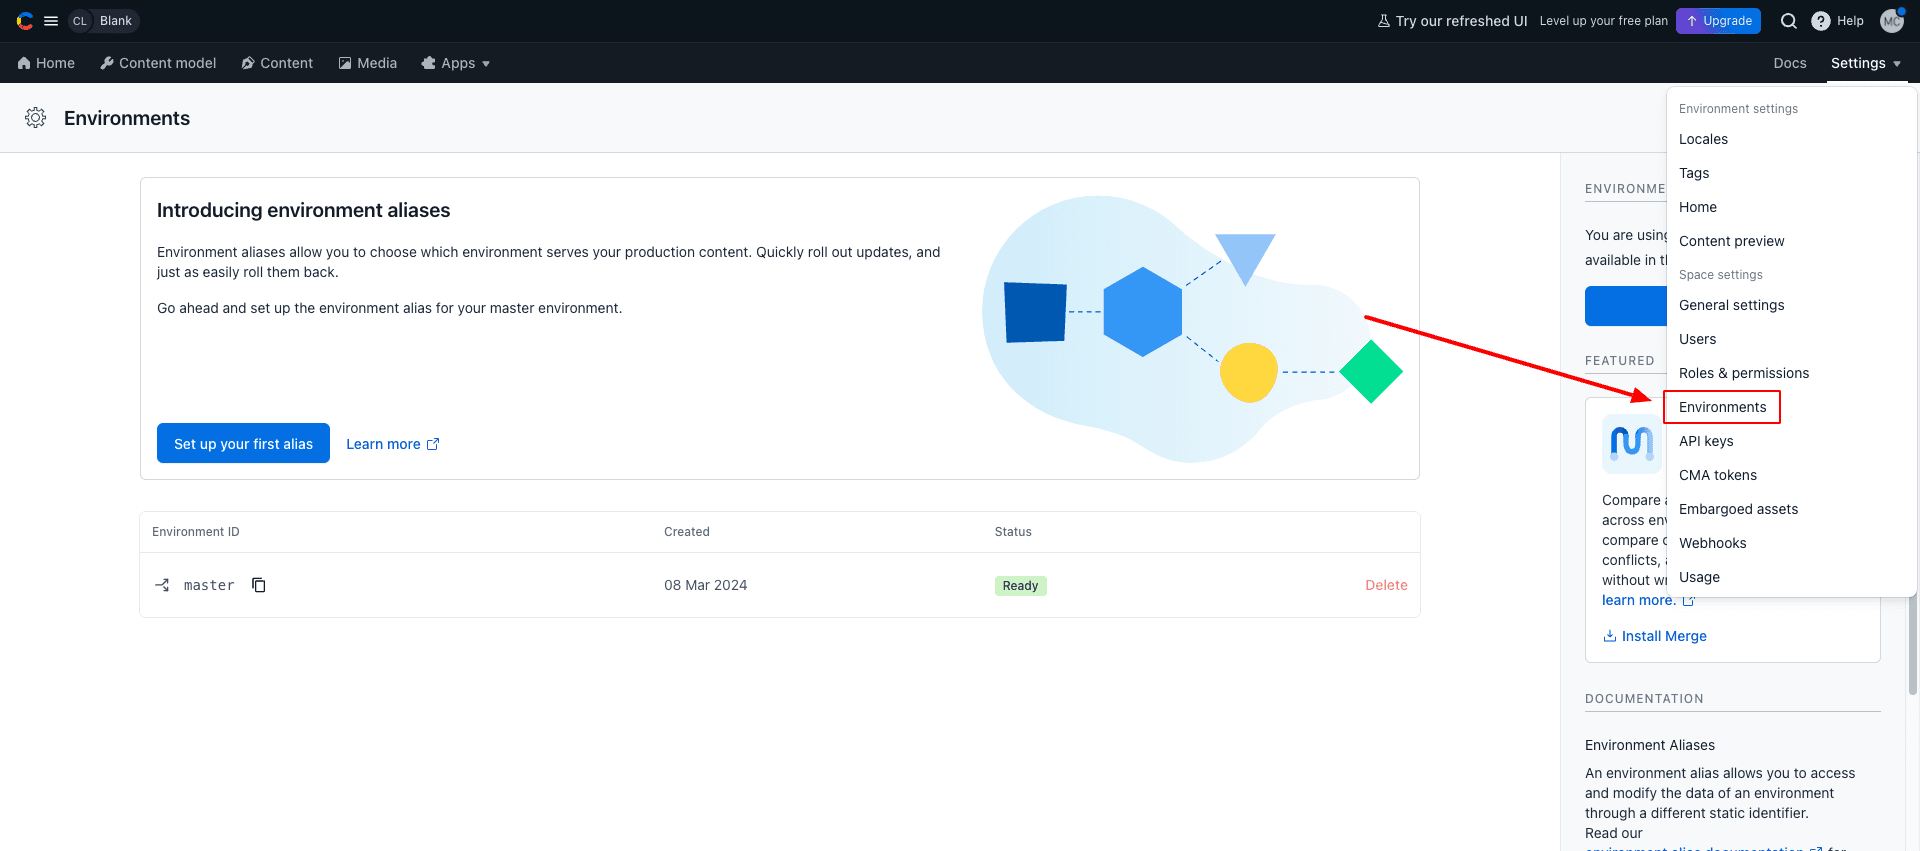Click the Contentful logo icon
1920x851 pixels.
(25, 21)
